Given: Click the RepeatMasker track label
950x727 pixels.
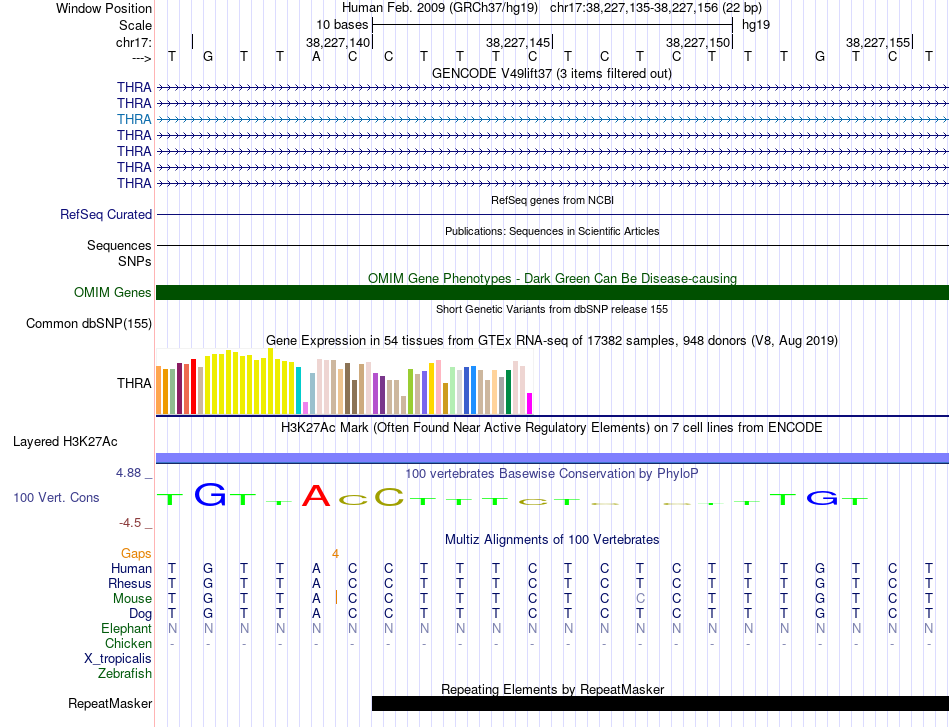Looking at the screenshot, I should [x=110, y=703].
